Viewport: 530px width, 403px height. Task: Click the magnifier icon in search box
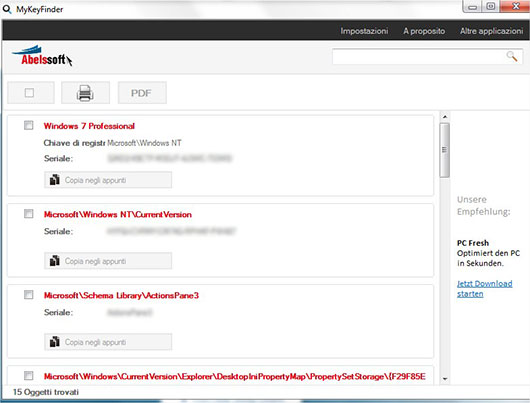[512, 56]
